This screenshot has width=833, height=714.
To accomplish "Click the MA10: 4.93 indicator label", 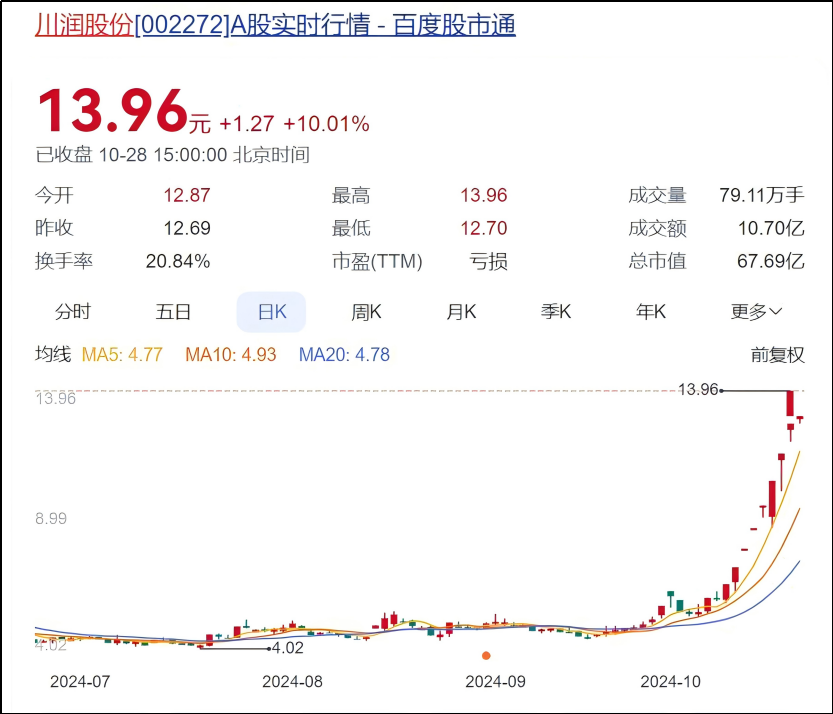I will pos(231,354).
